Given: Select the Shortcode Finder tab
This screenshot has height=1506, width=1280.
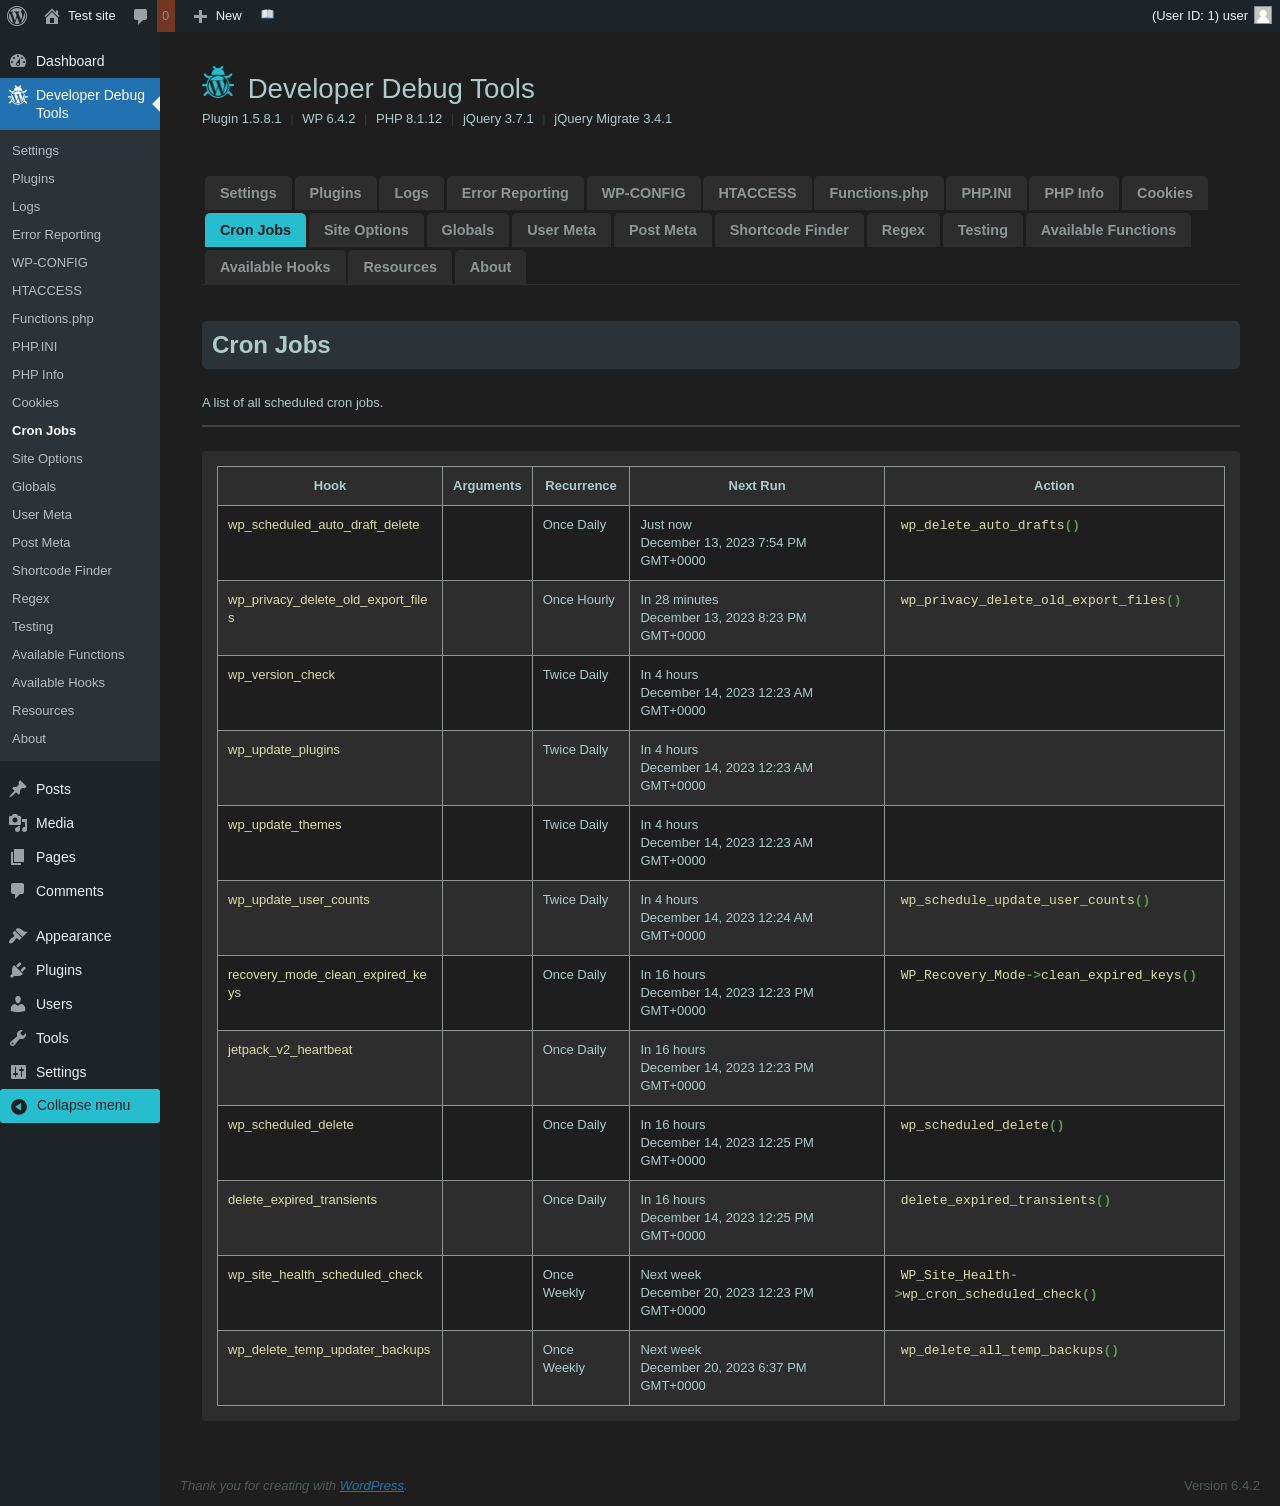Looking at the screenshot, I should point(789,230).
